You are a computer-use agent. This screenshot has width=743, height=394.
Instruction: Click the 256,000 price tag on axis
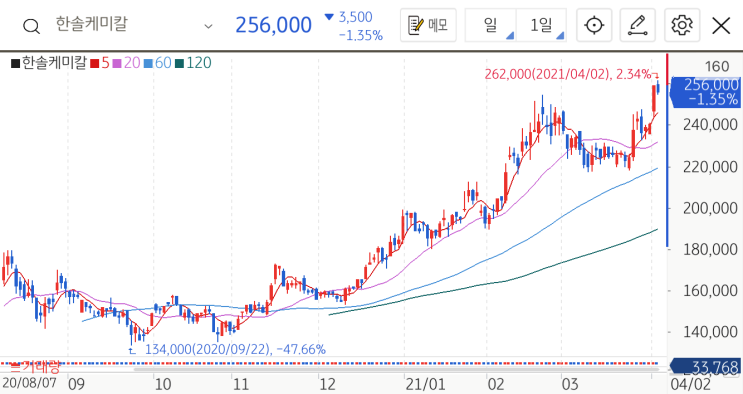[x=706, y=92]
